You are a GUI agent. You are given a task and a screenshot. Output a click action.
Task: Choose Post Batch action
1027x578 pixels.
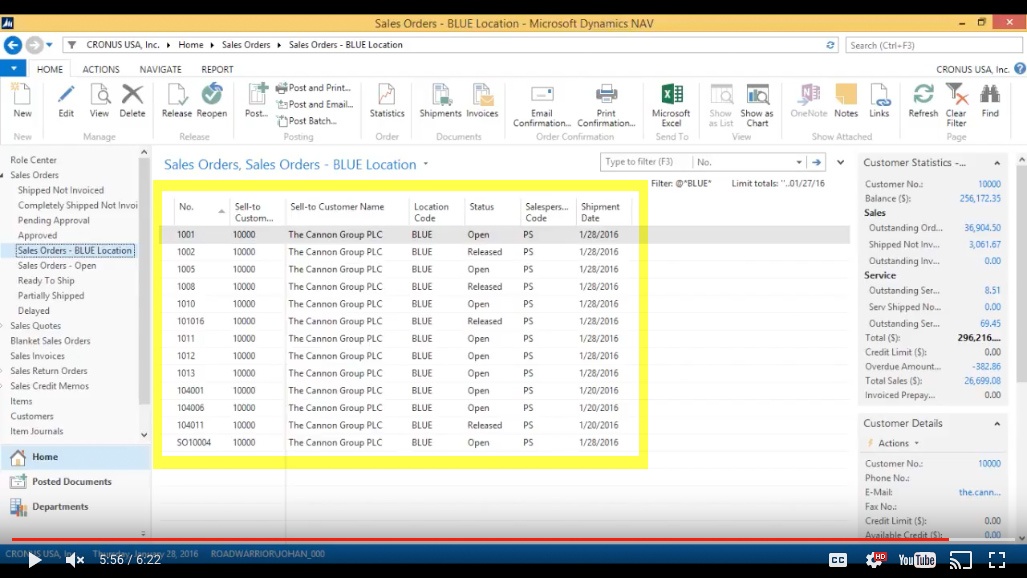pyautogui.click(x=307, y=121)
